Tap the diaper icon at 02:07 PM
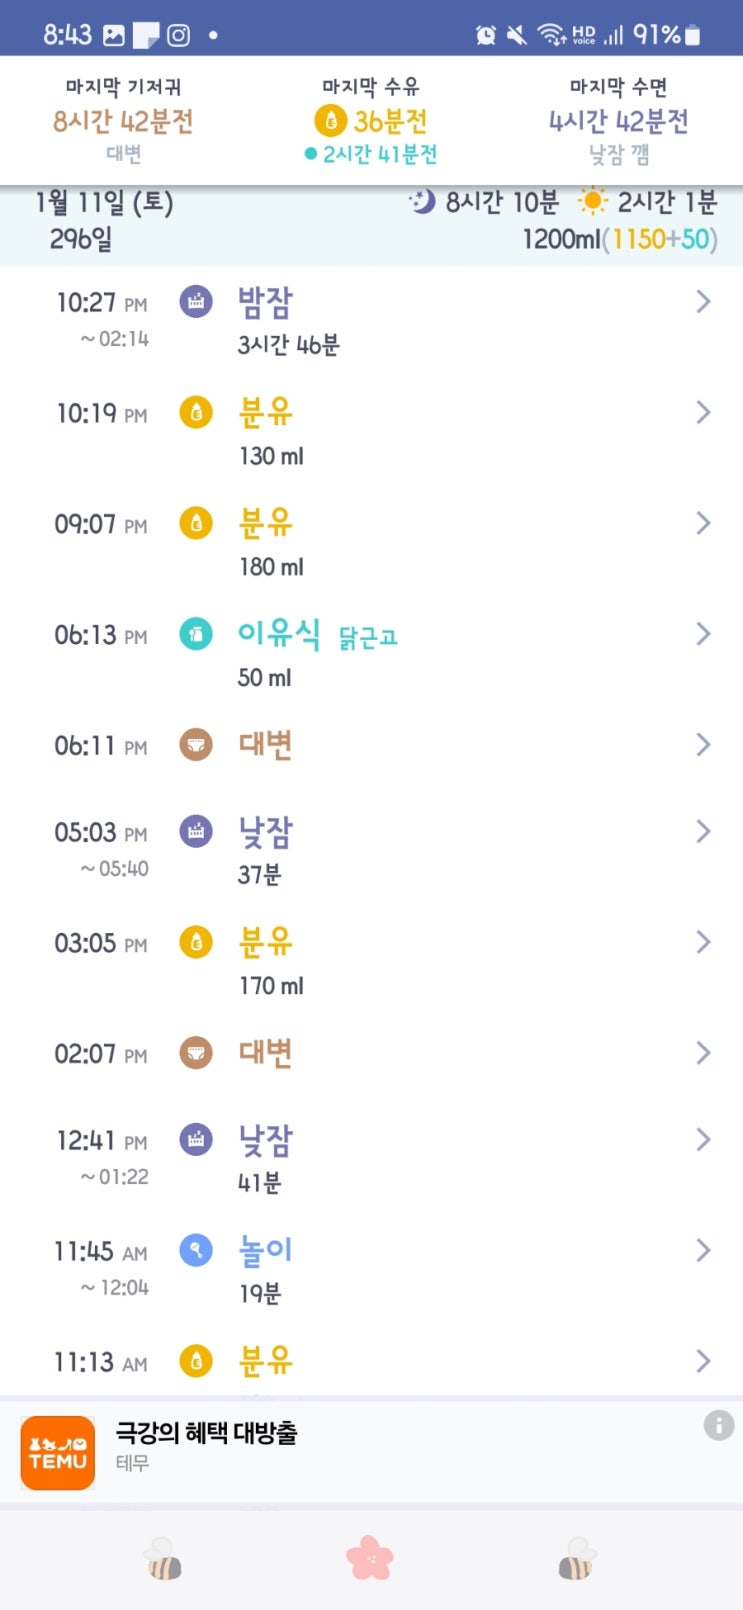Viewport: 743px width, 1610px height. pos(196,1052)
